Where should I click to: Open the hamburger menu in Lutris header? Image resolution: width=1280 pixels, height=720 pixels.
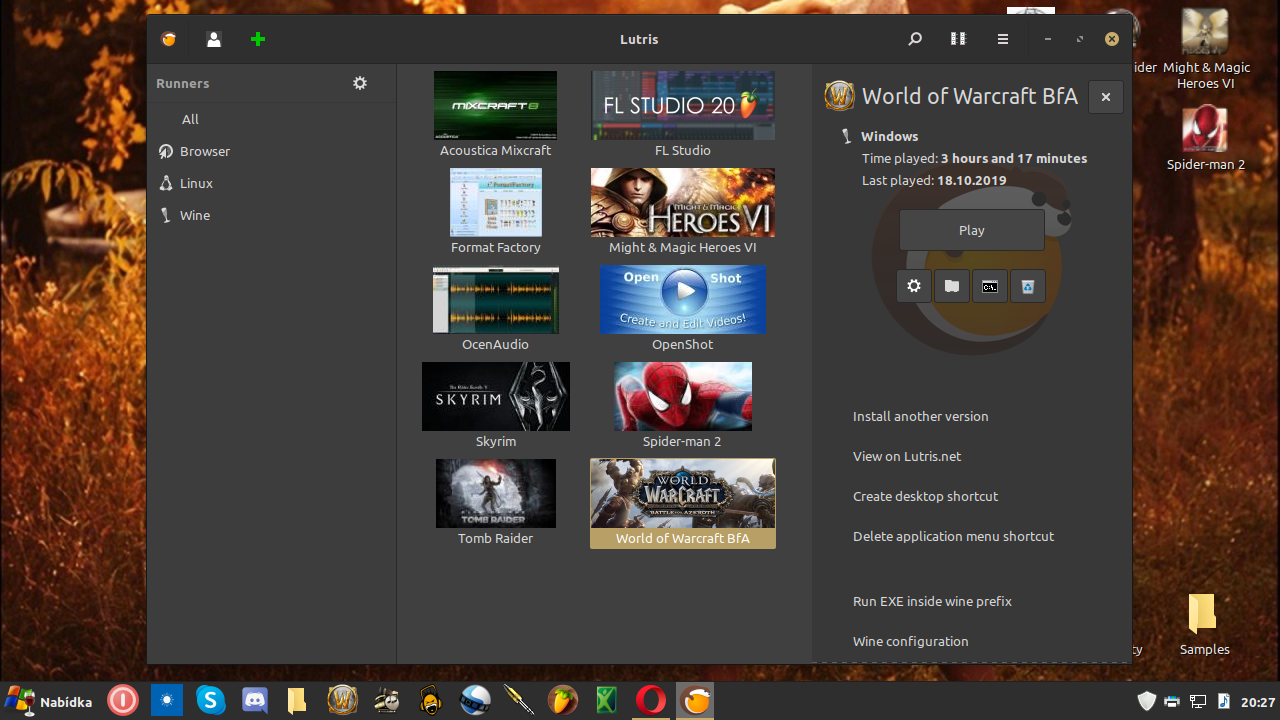click(x=1002, y=39)
